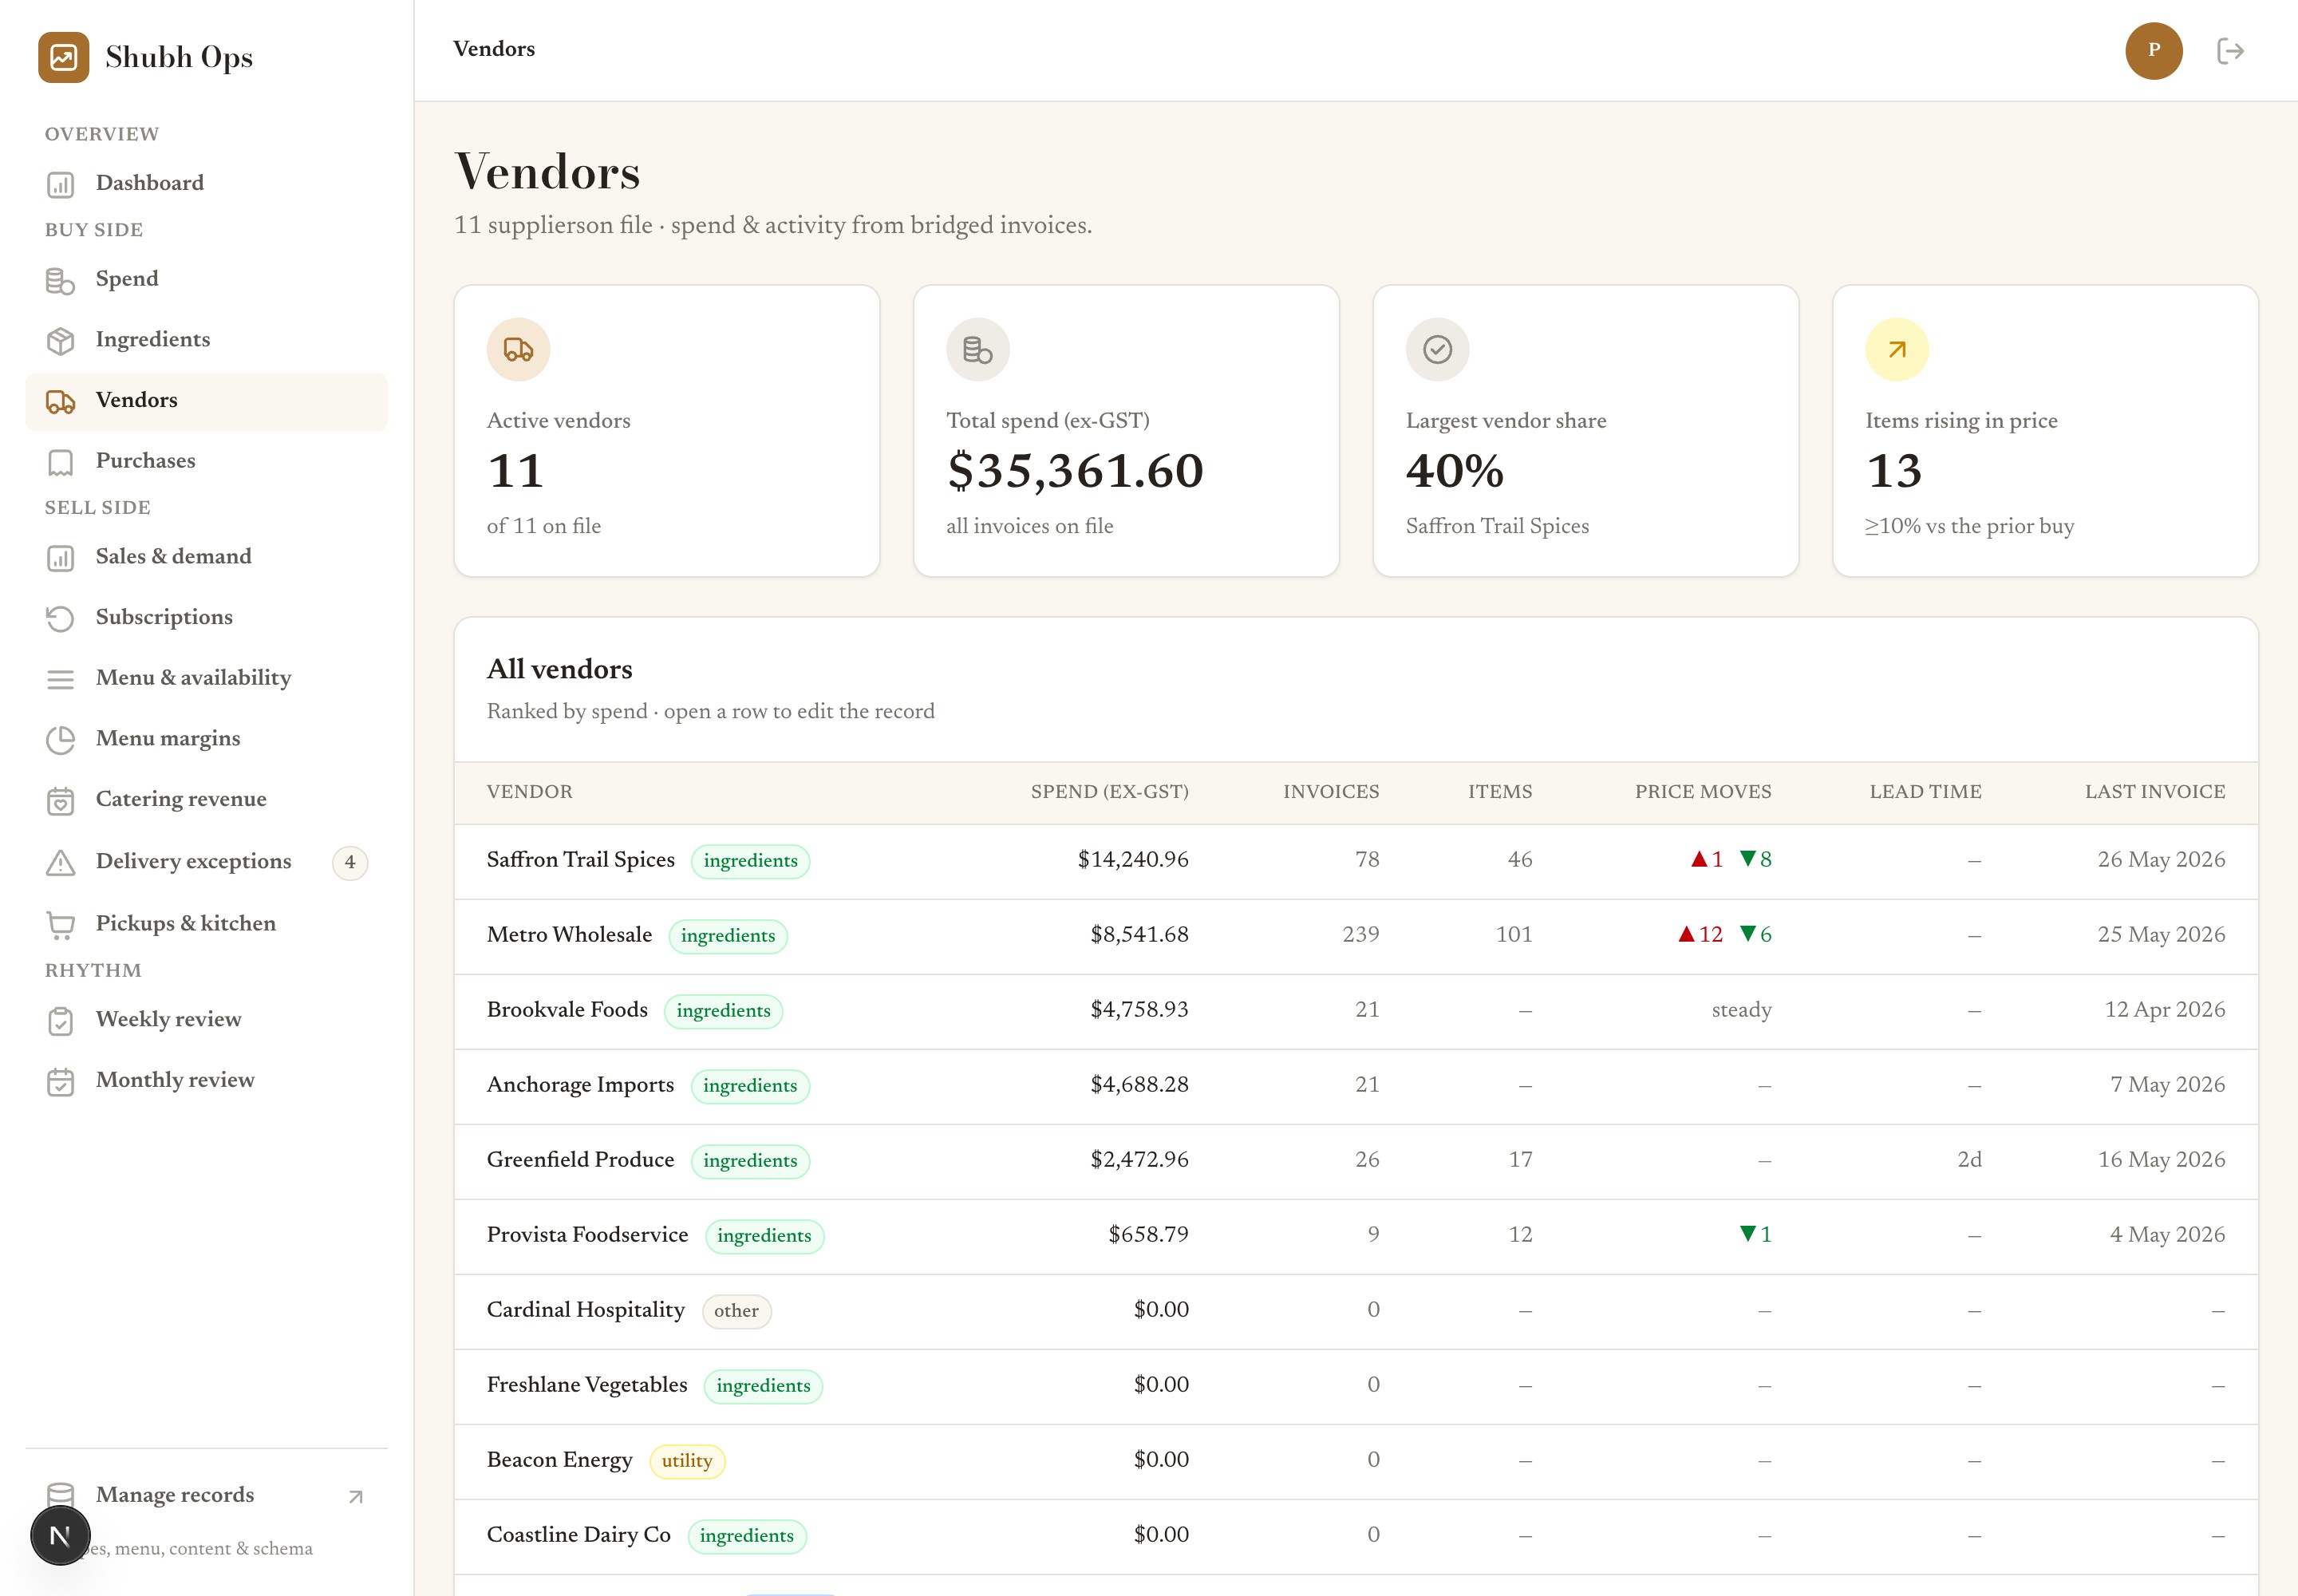Open the Beacon Energy vendor row

pos(1356,1461)
